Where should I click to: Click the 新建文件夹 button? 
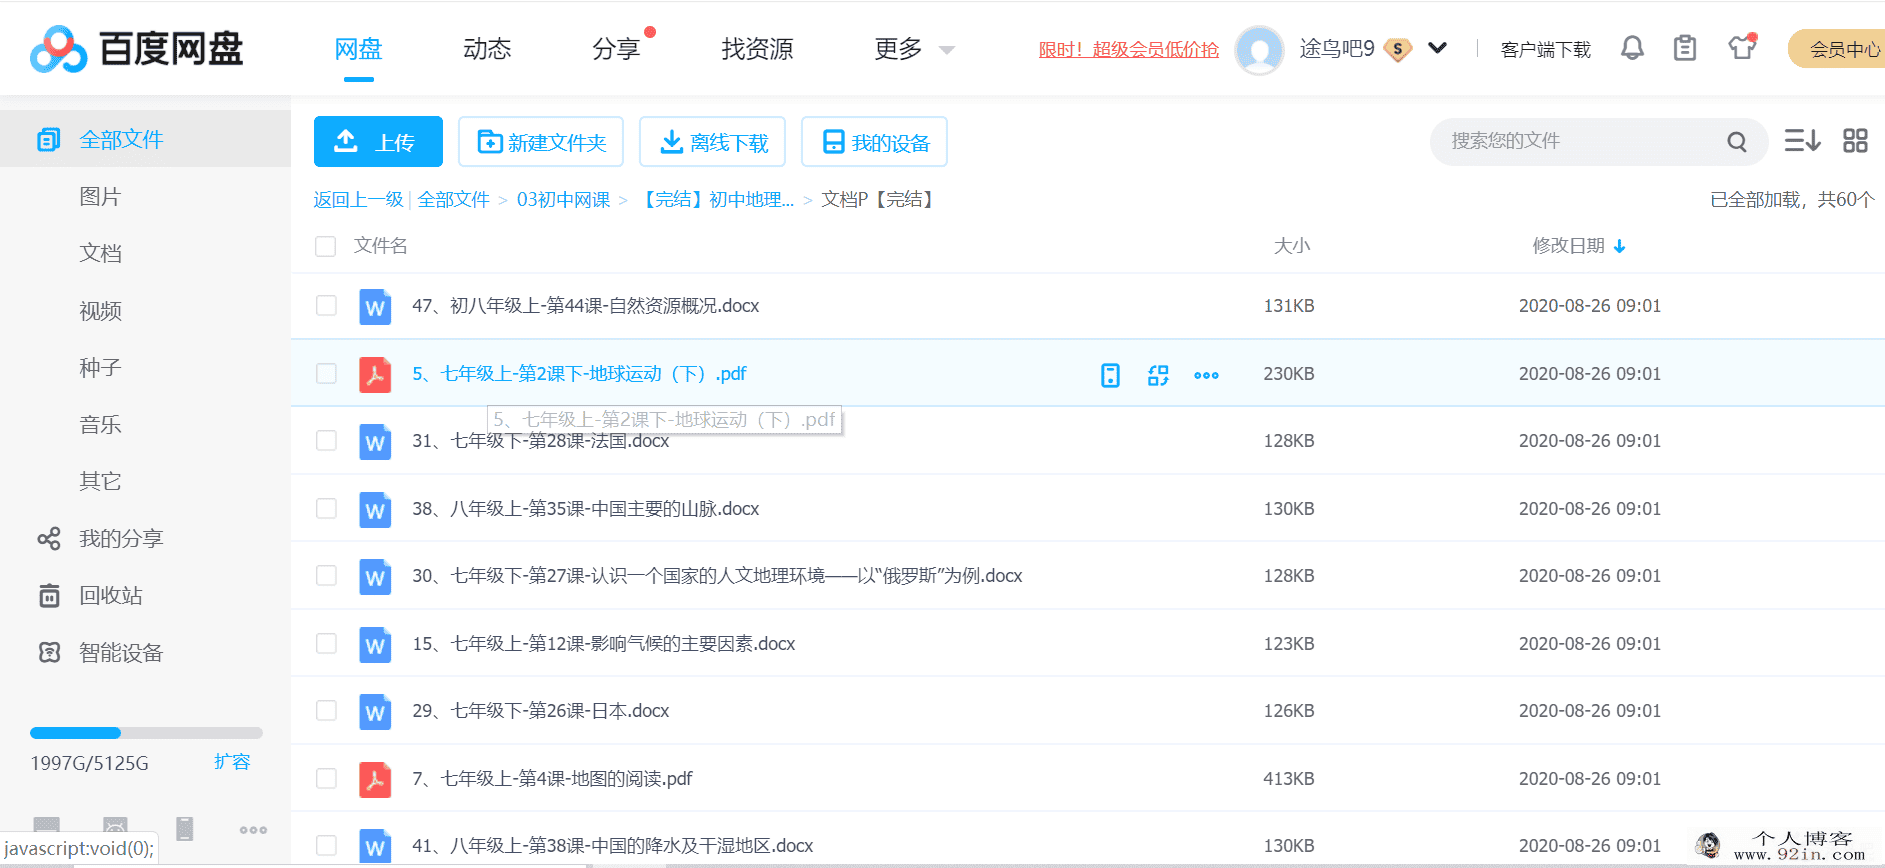point(541,142)
